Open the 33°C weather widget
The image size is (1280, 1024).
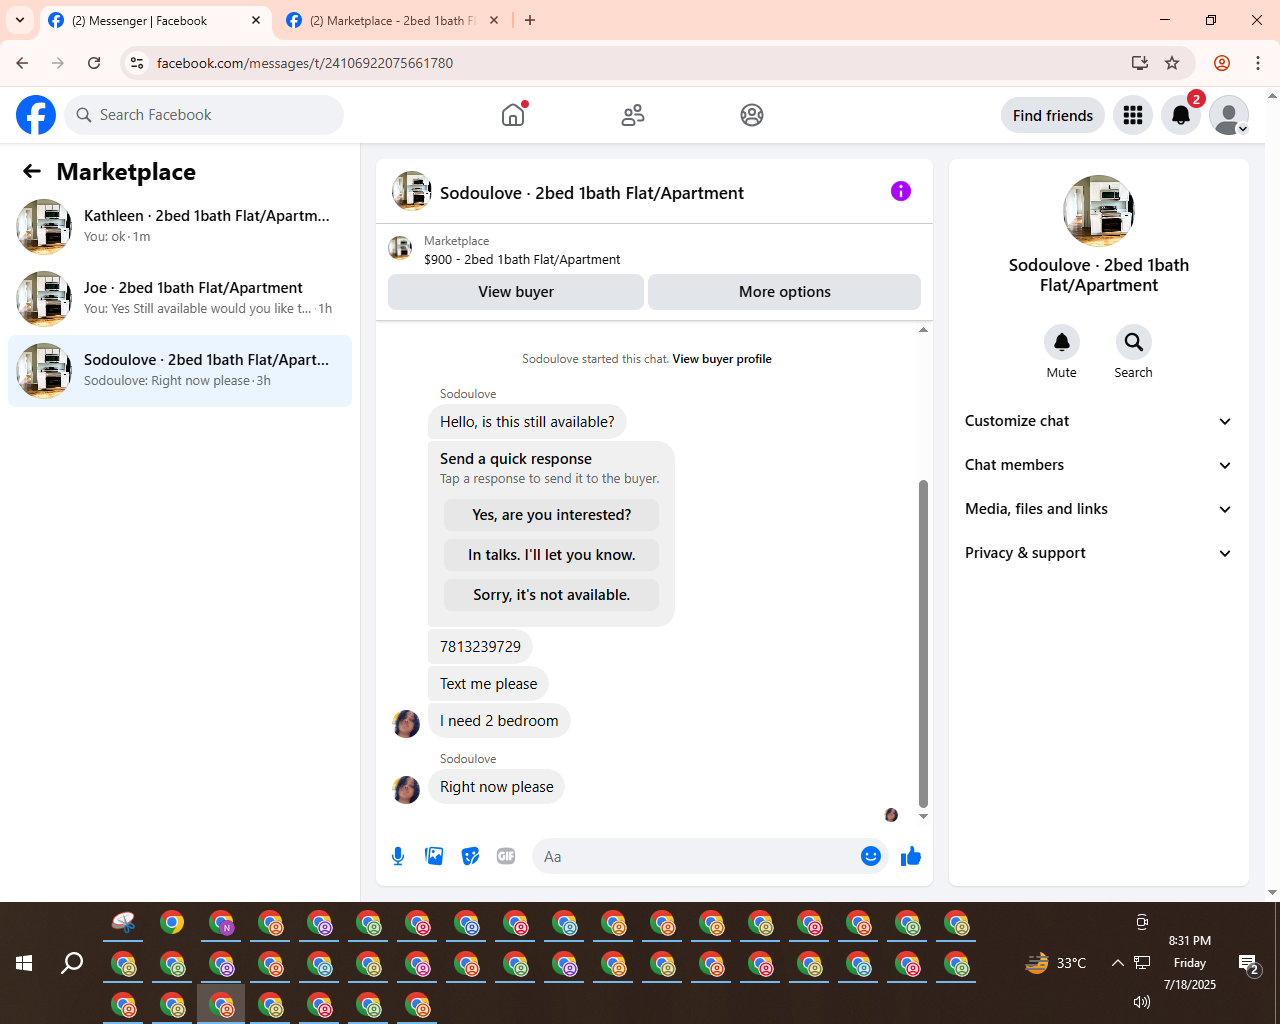point(1056,963)
